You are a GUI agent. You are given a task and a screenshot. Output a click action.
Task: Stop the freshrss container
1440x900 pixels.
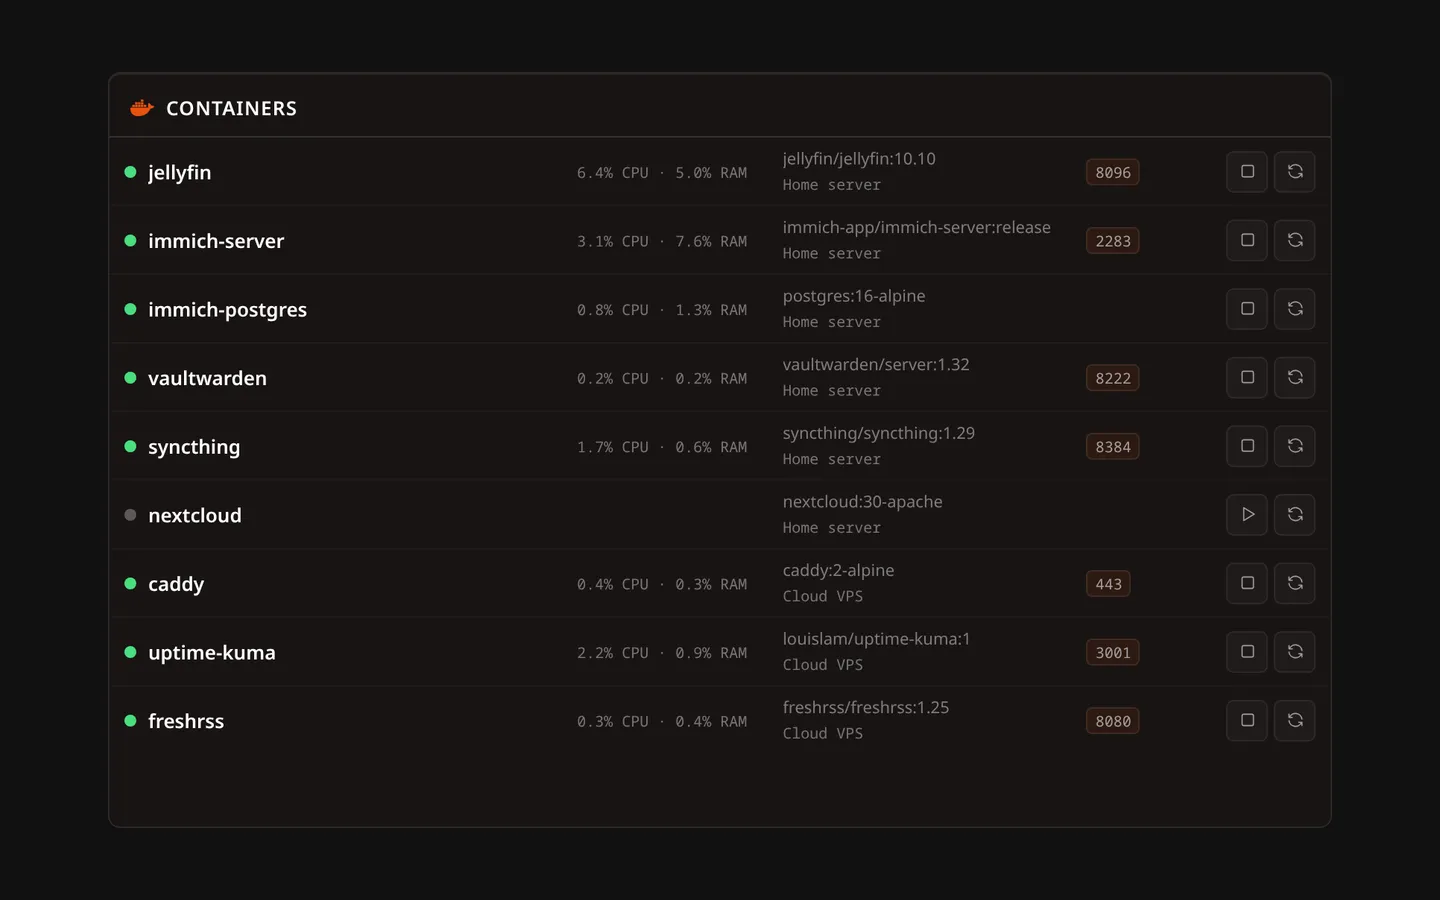1247,721
